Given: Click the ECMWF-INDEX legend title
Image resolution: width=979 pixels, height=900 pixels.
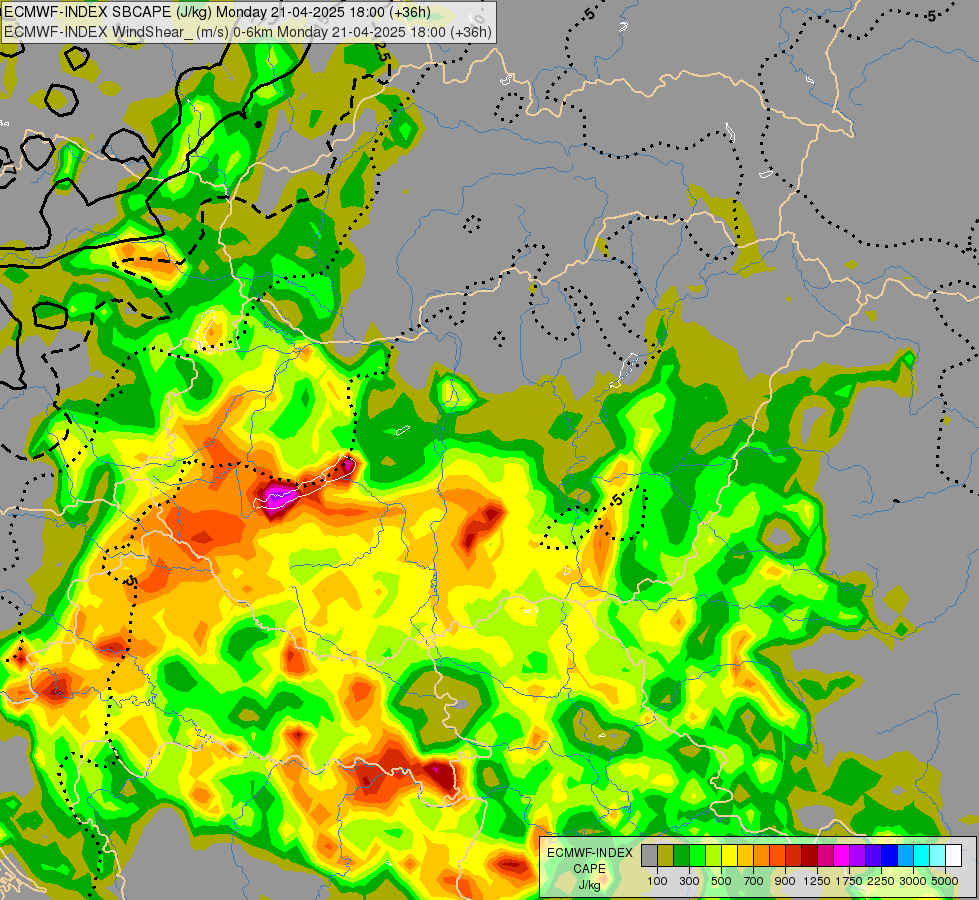Looking at the screenshot, I should click(x=590, y=853).
